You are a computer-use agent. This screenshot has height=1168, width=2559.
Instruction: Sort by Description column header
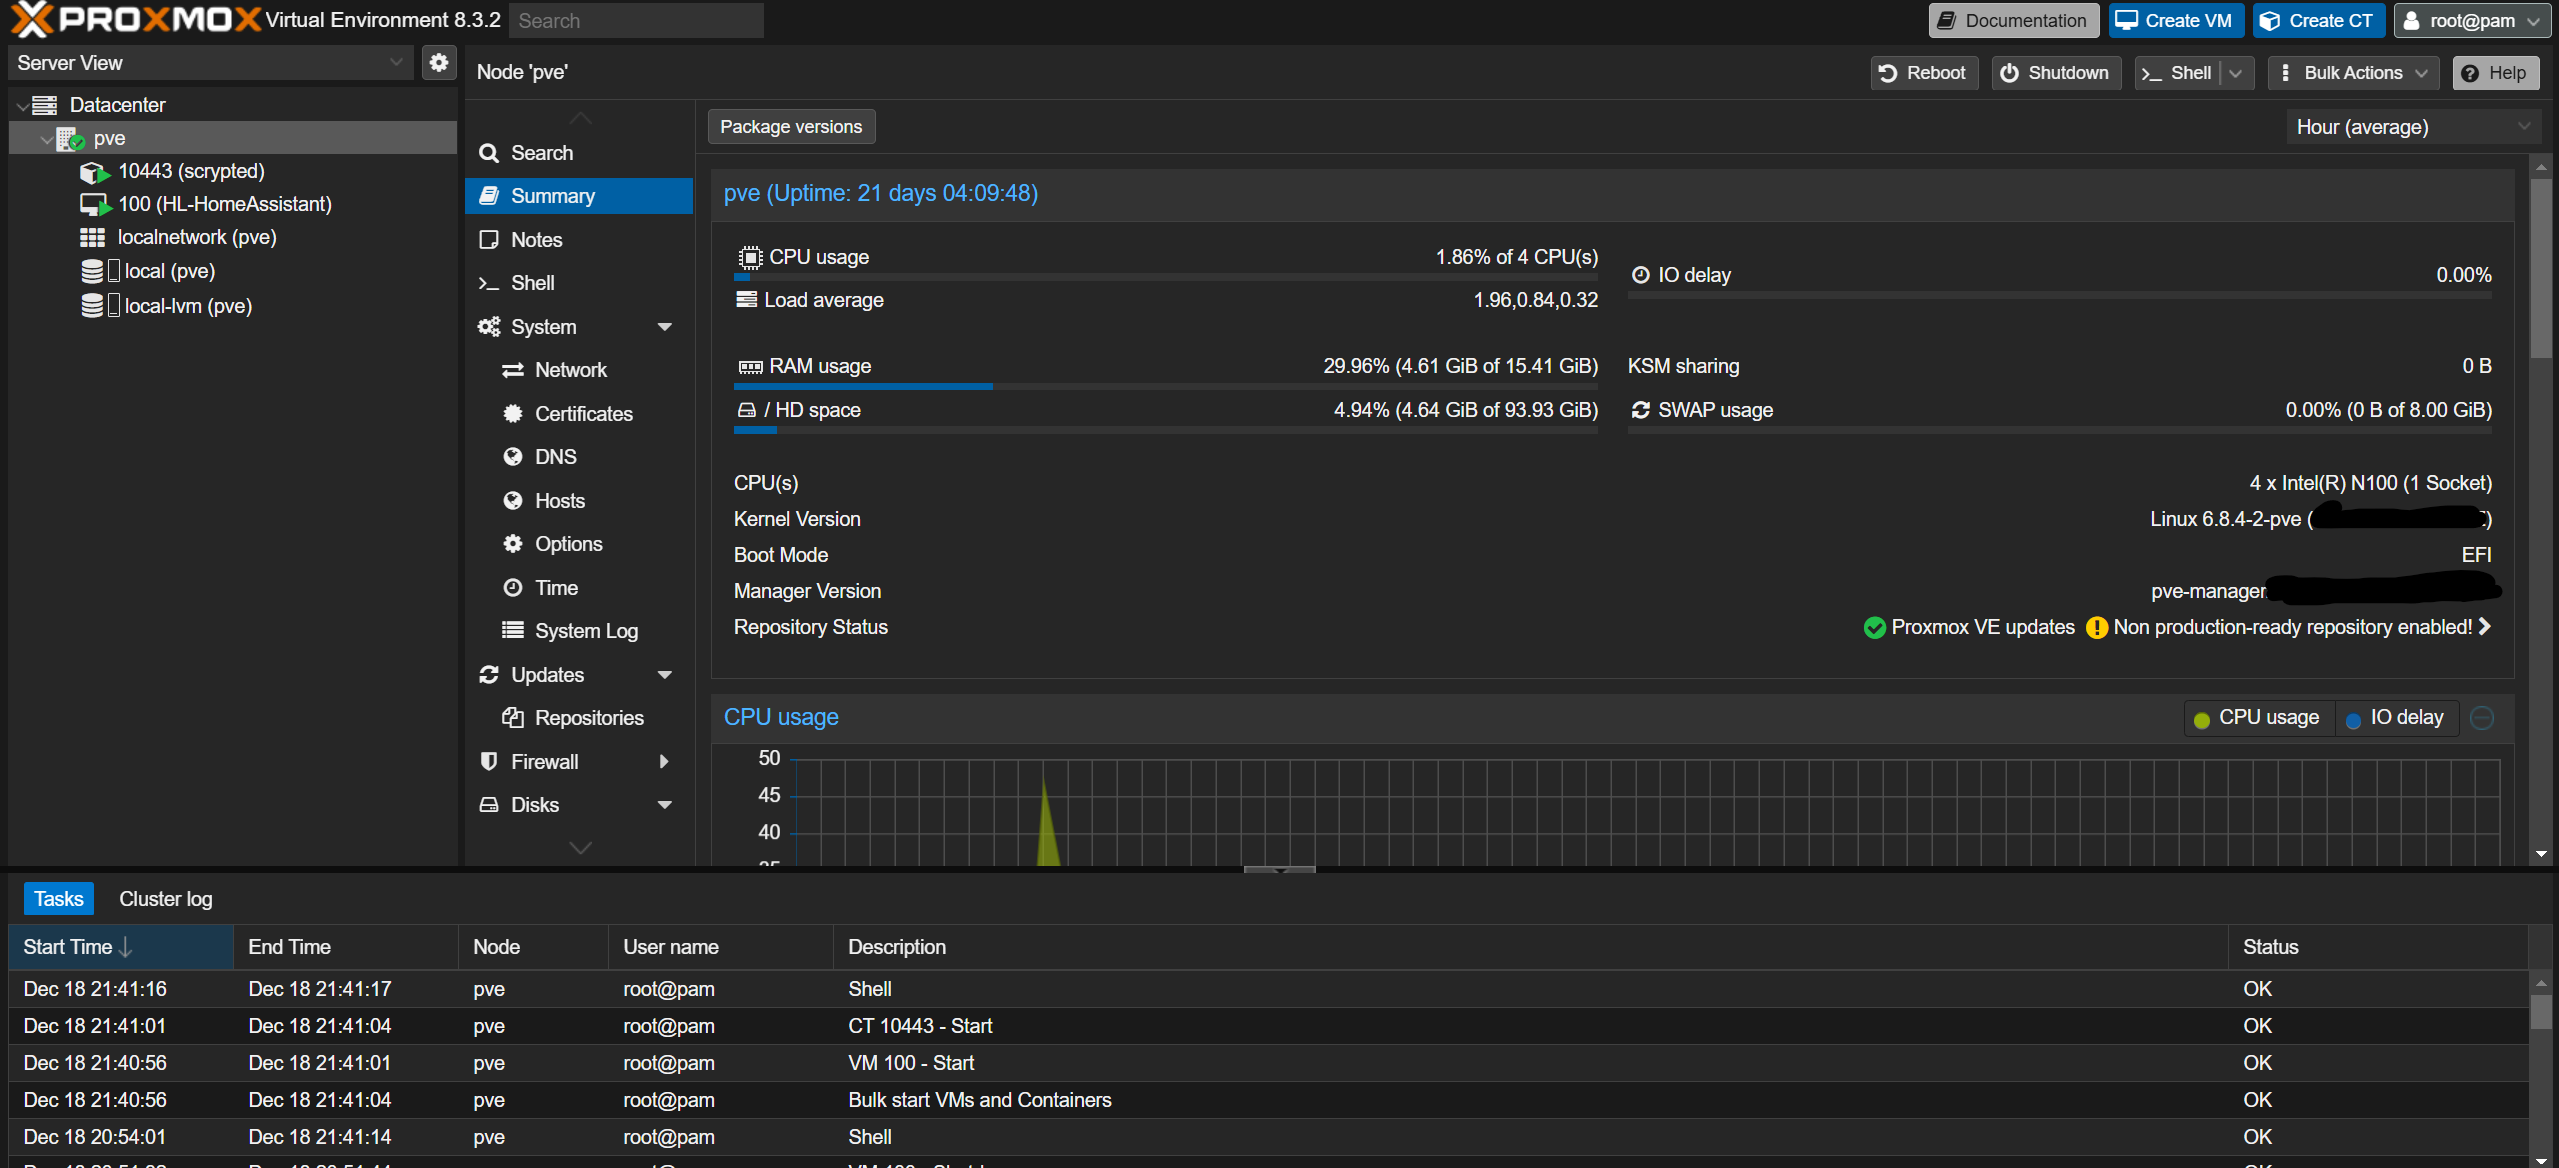pyautogui.click(x=1530, y=947)
